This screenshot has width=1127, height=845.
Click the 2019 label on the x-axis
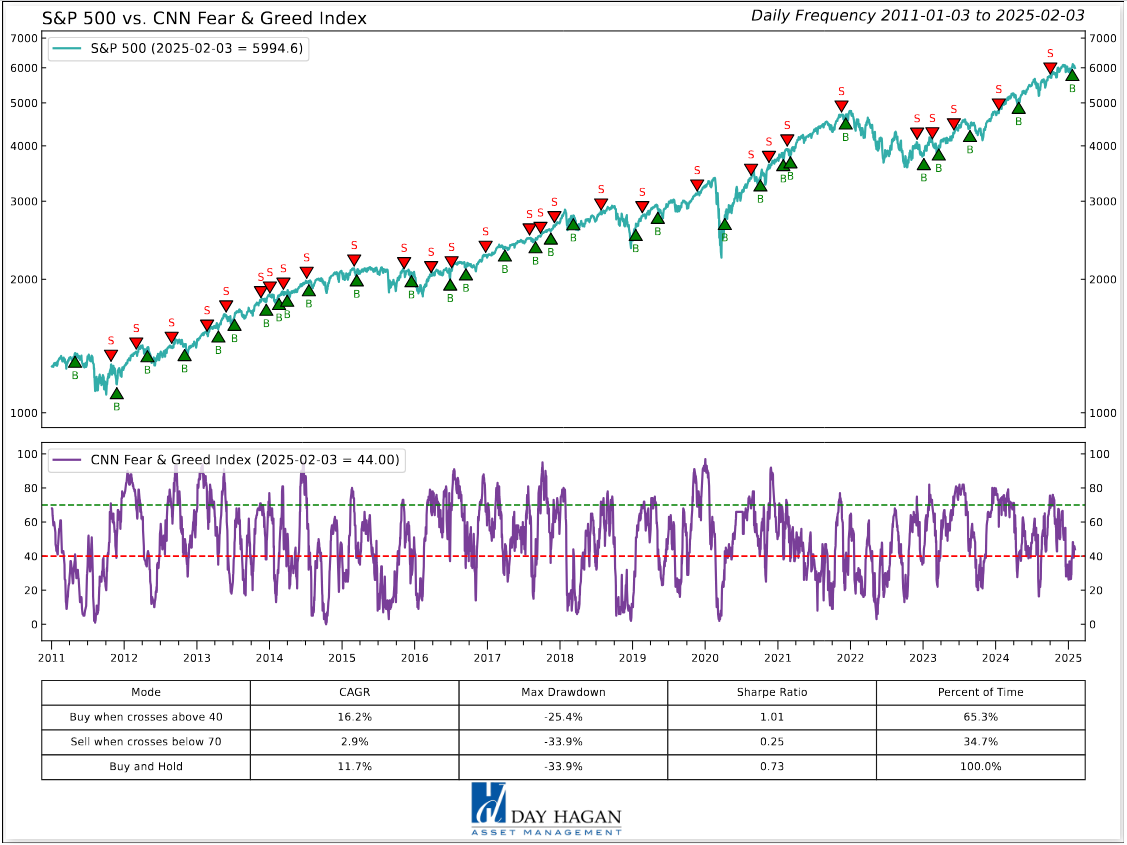point(632,657)
